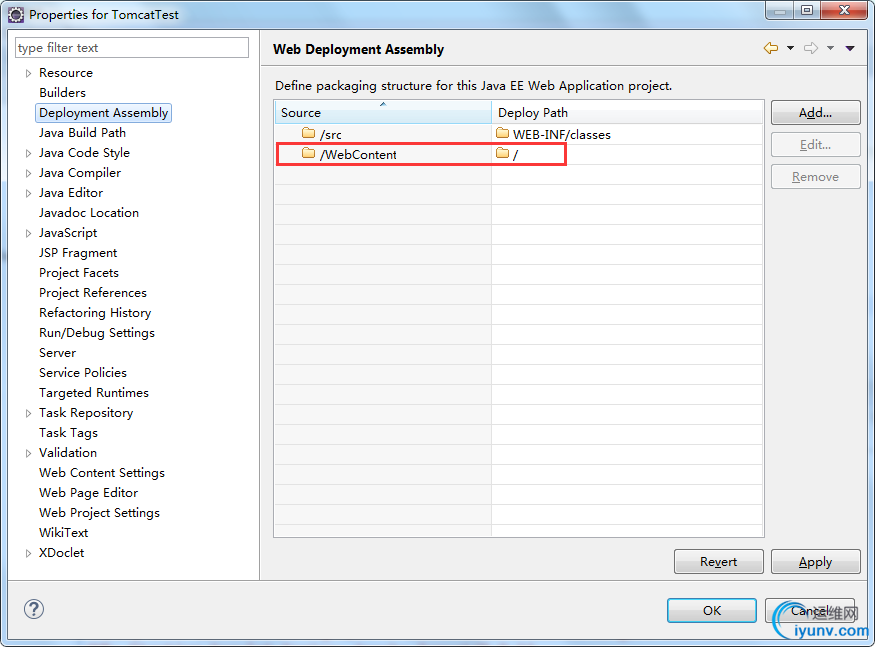This screenshot has width=875, height=647.
Task: Select Deployment Assembly page
Action: click(x=103, y=113)
